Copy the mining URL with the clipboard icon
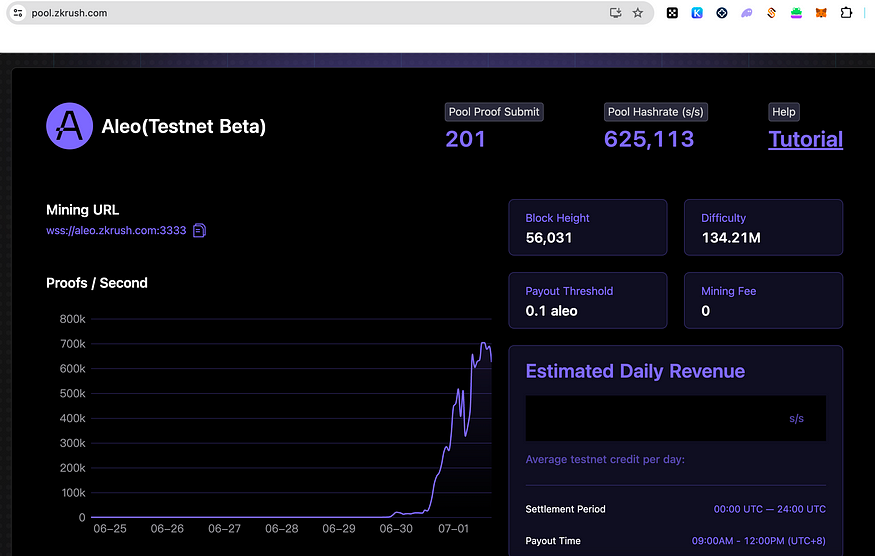Viewport: 875px width, 556px height. pos(199,231)
